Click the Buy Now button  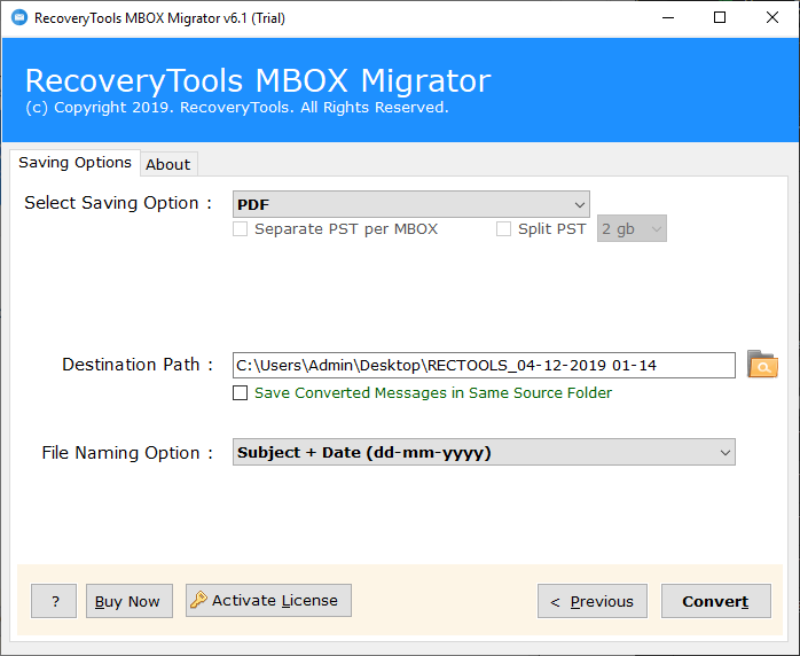pos(129,601)
